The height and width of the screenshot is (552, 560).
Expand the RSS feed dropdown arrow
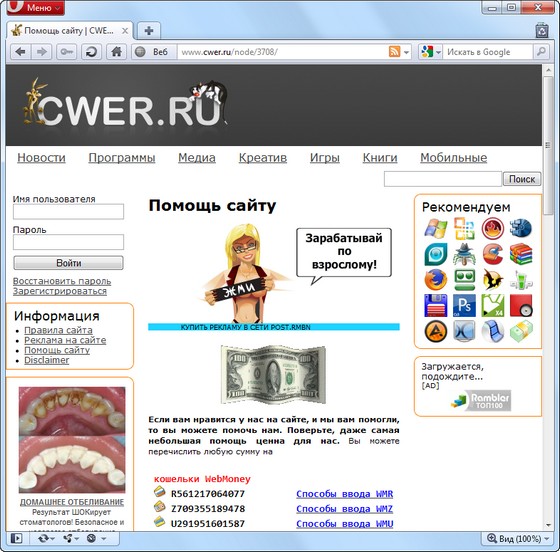[x=406, y=52]
